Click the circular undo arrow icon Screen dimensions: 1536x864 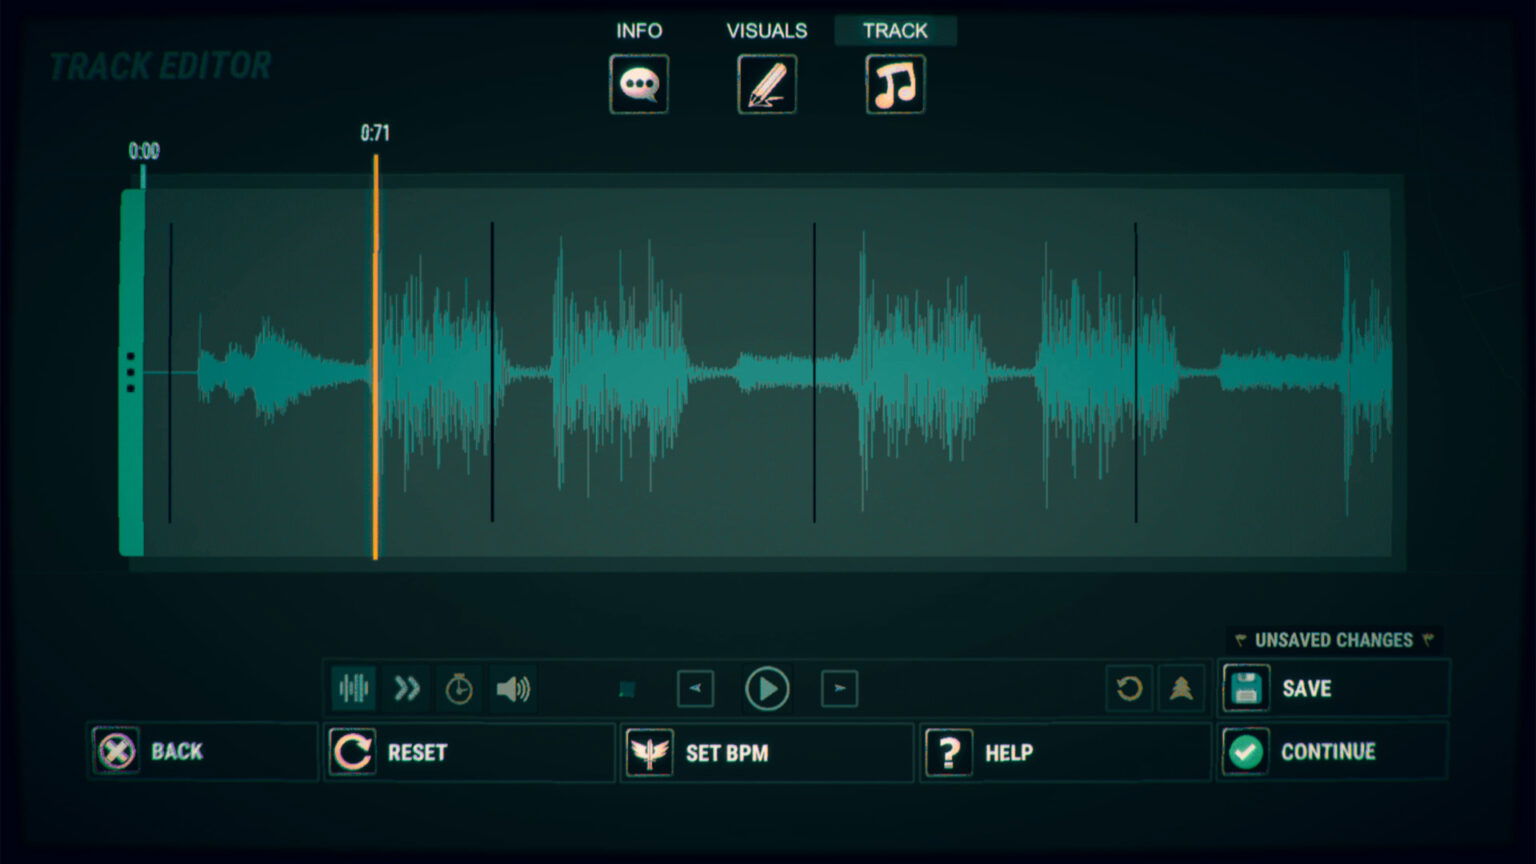point(1128,688)
